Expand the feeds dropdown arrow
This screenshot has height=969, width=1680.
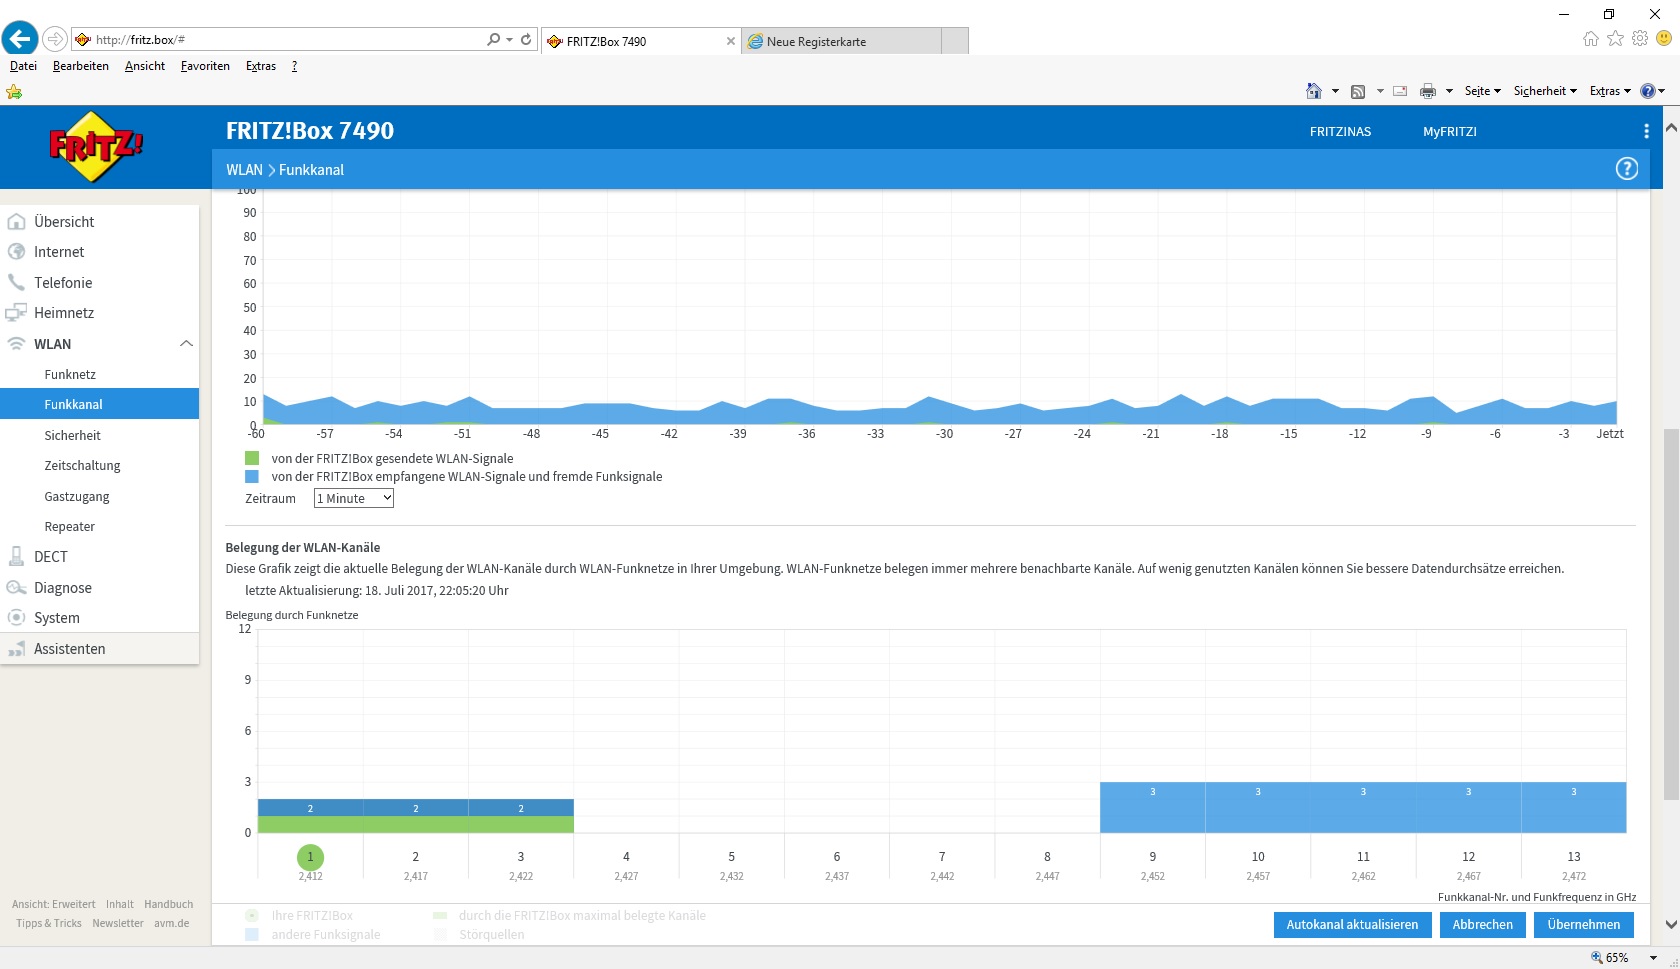(x=1380, y=91)
